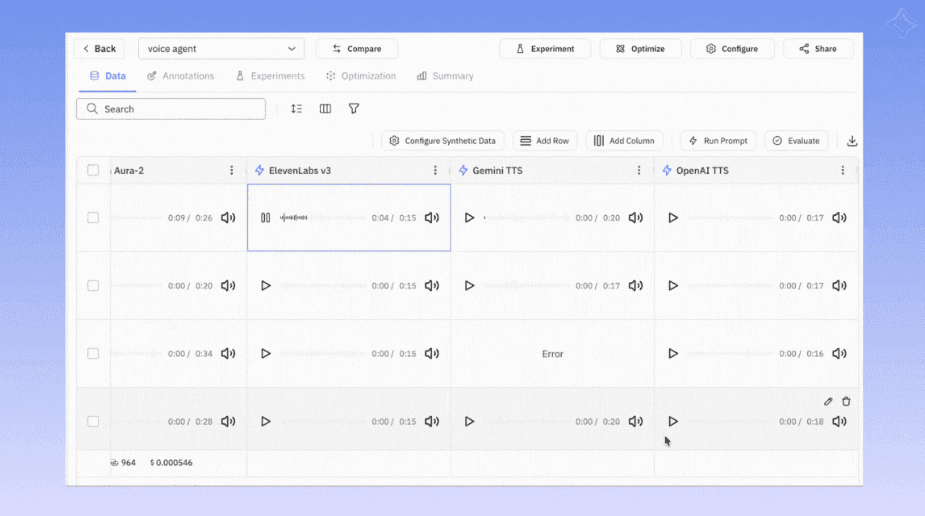Viewport: 925px width, 516px height.
Task: Check the first row checkbox
Action: pyautogui.click(x=93, y=218)
